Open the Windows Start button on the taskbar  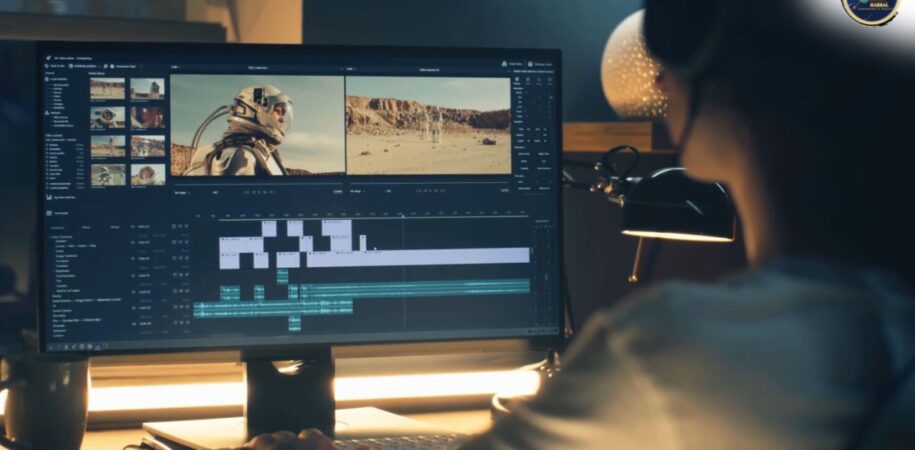pyautogui.click(x=49, y=346)
